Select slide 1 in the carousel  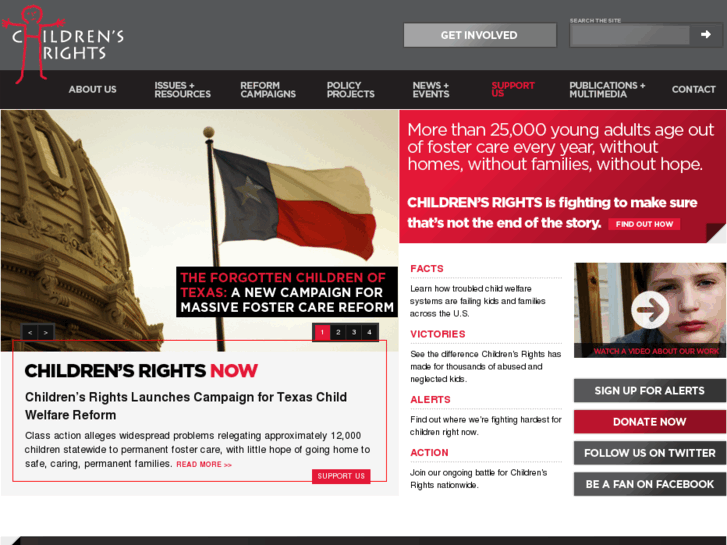point(322,332)
